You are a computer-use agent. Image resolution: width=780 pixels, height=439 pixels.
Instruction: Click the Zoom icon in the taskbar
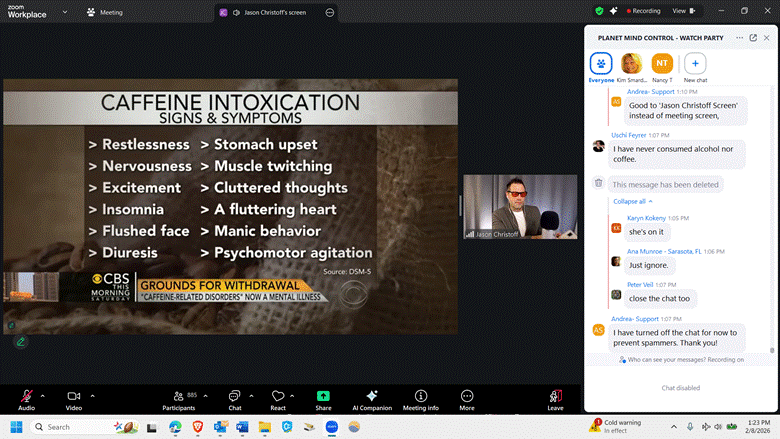tap(332, 427)
